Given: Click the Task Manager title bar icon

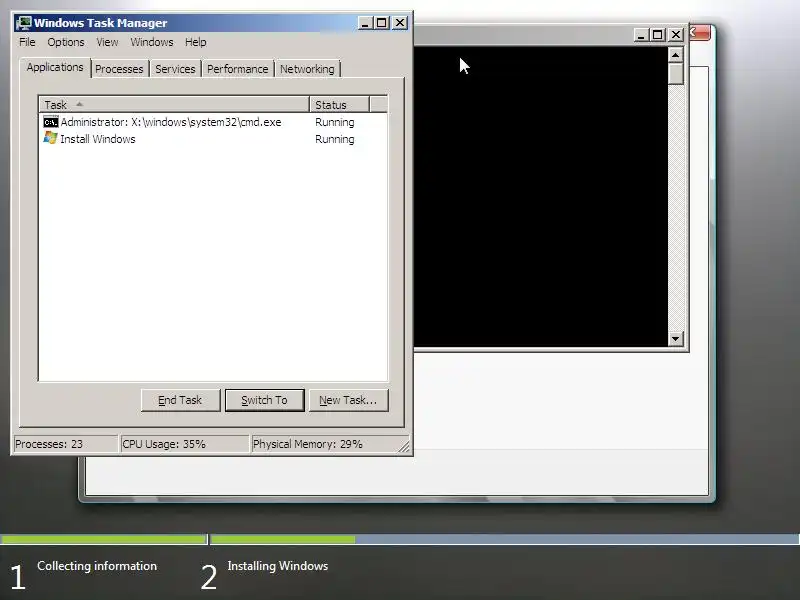Looking at the screenshot, I should point(23,23).
